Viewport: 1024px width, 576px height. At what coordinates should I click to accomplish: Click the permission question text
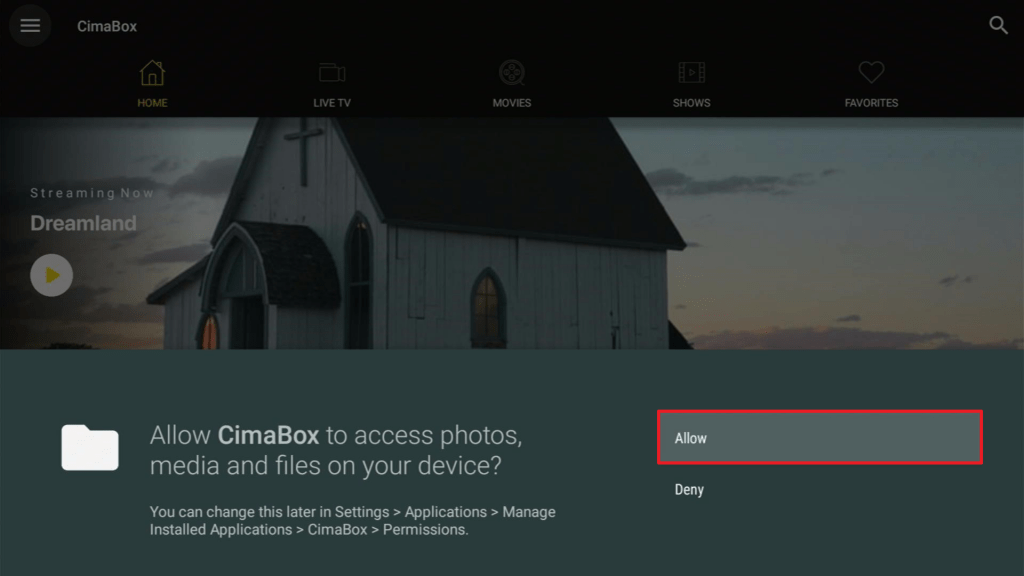pyautogui.click(x=336, y=451)
